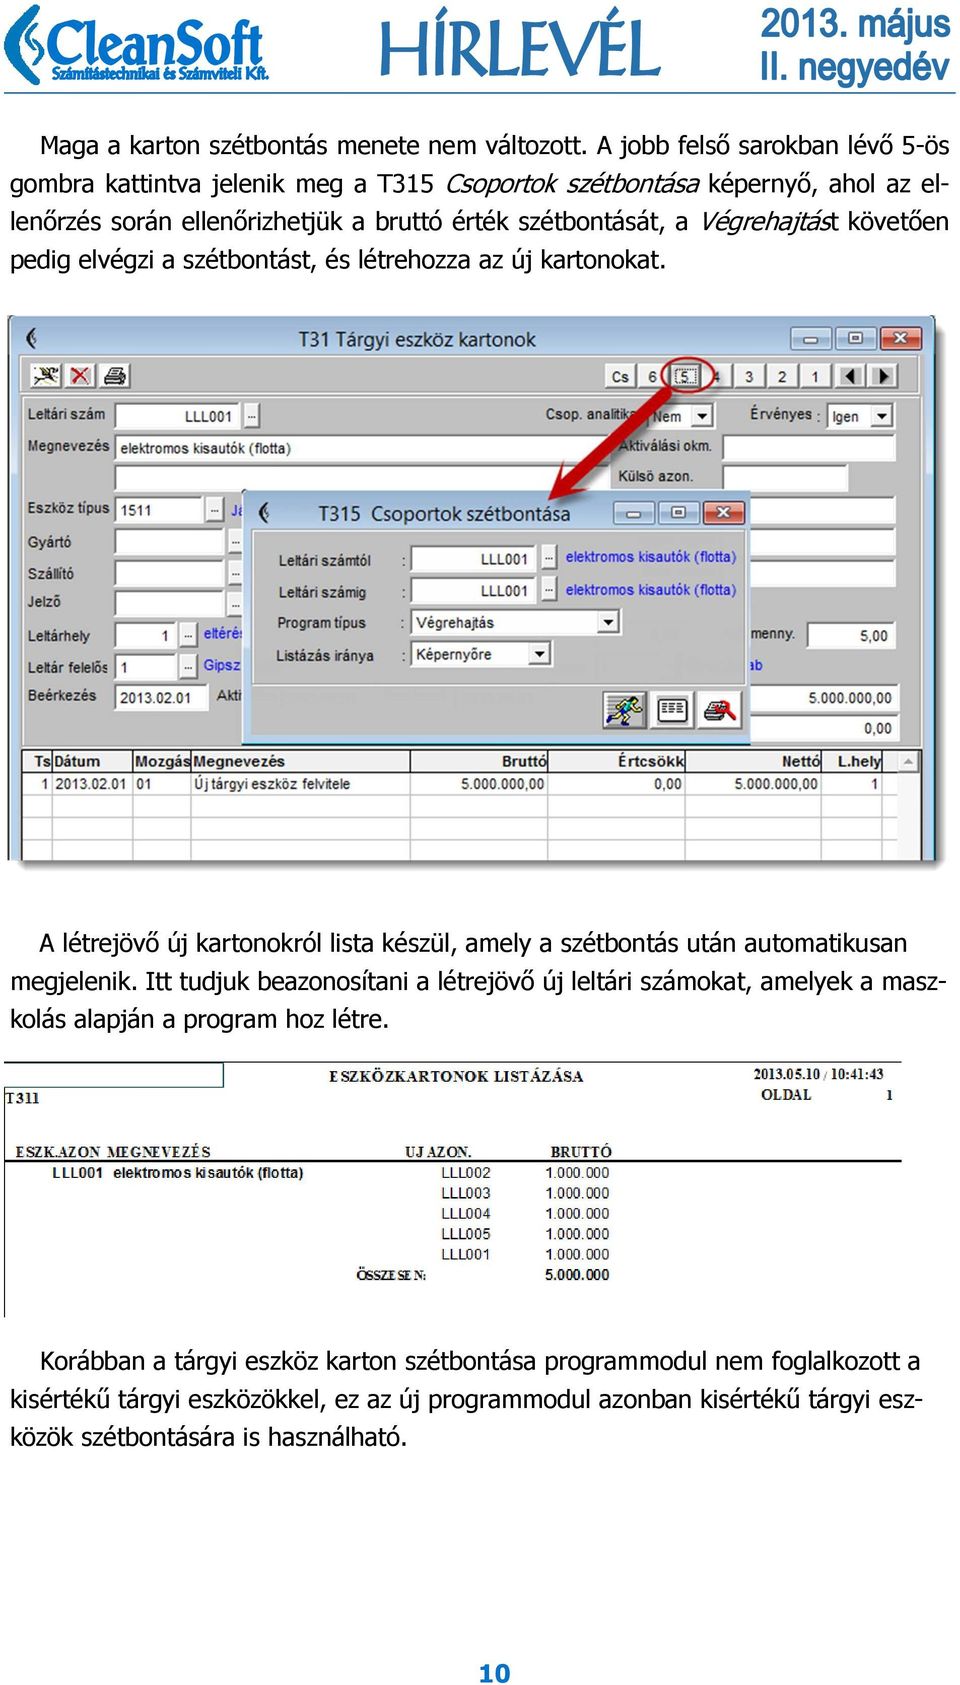Click the Jelző input field

click(170, 603)
